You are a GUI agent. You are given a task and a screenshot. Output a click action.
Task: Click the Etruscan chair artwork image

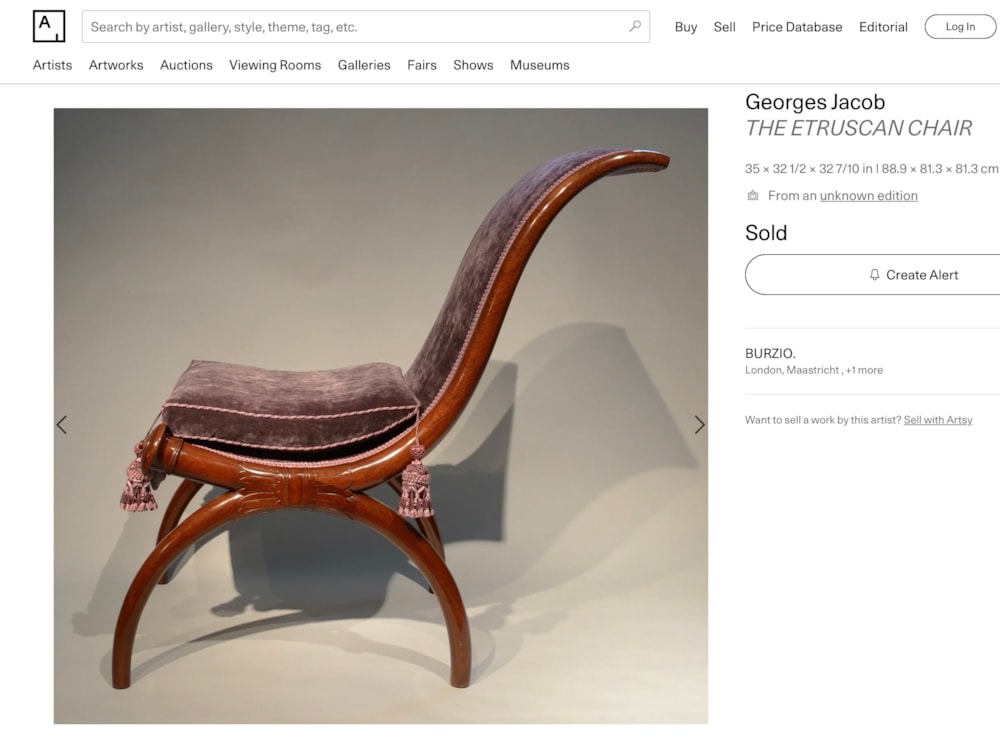coord(381,416)
